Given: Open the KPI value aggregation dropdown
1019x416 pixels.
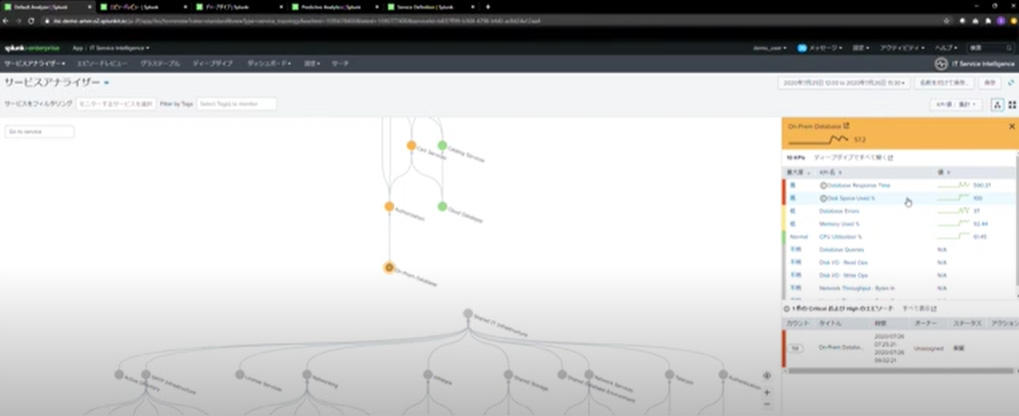Looking at the screenshot, I should click(956, 104).
